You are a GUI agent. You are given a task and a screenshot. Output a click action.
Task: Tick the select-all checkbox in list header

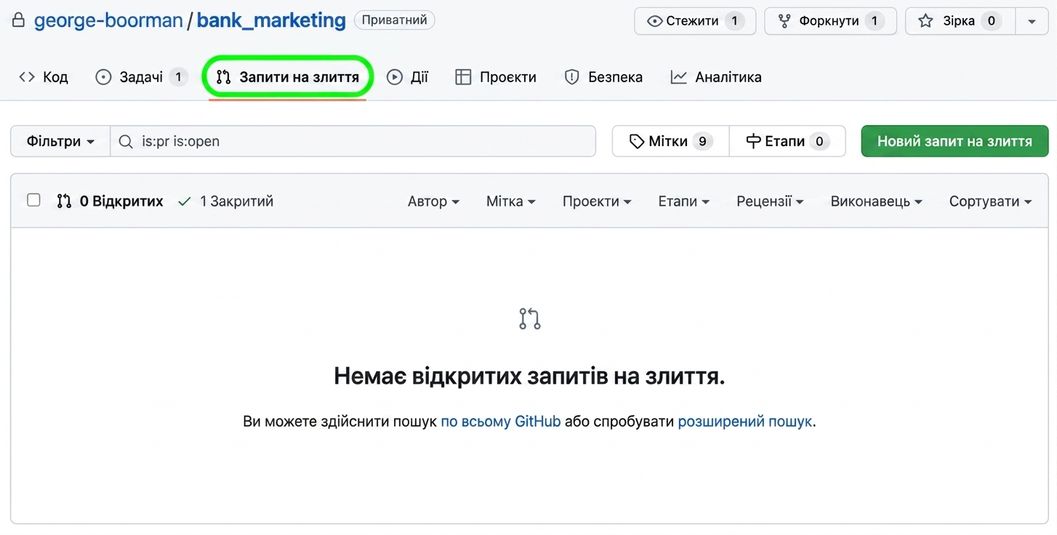click(x=34, y=200)
